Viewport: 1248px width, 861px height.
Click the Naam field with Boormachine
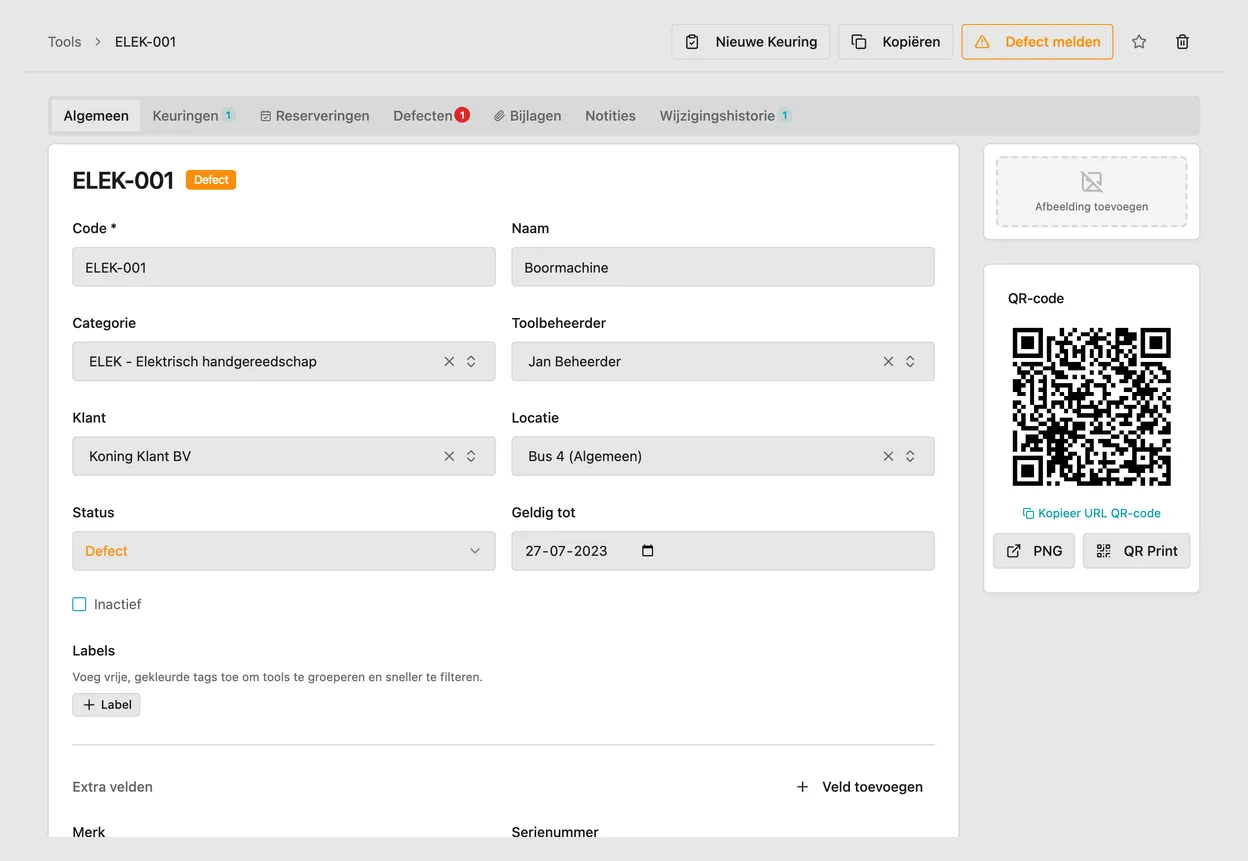point(723,267)
